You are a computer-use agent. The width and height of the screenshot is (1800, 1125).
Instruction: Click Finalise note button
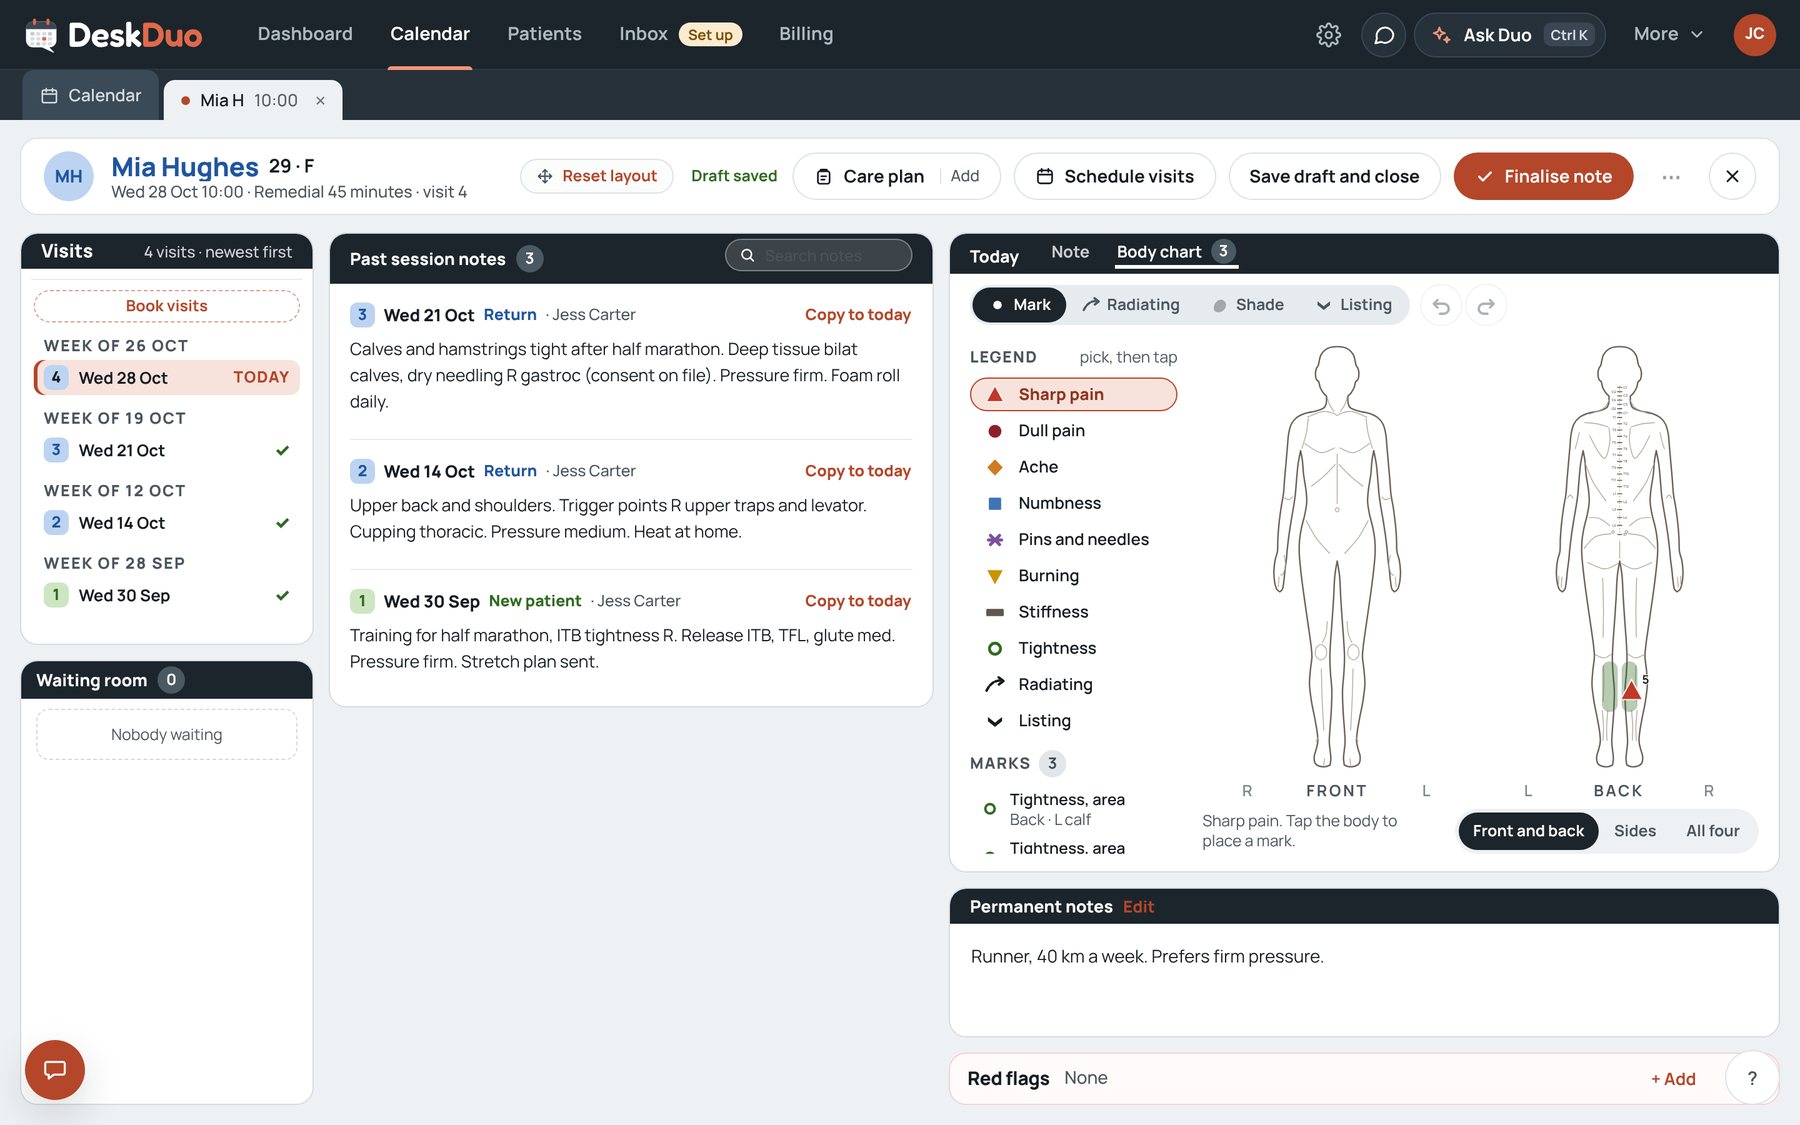point(1543,176)
